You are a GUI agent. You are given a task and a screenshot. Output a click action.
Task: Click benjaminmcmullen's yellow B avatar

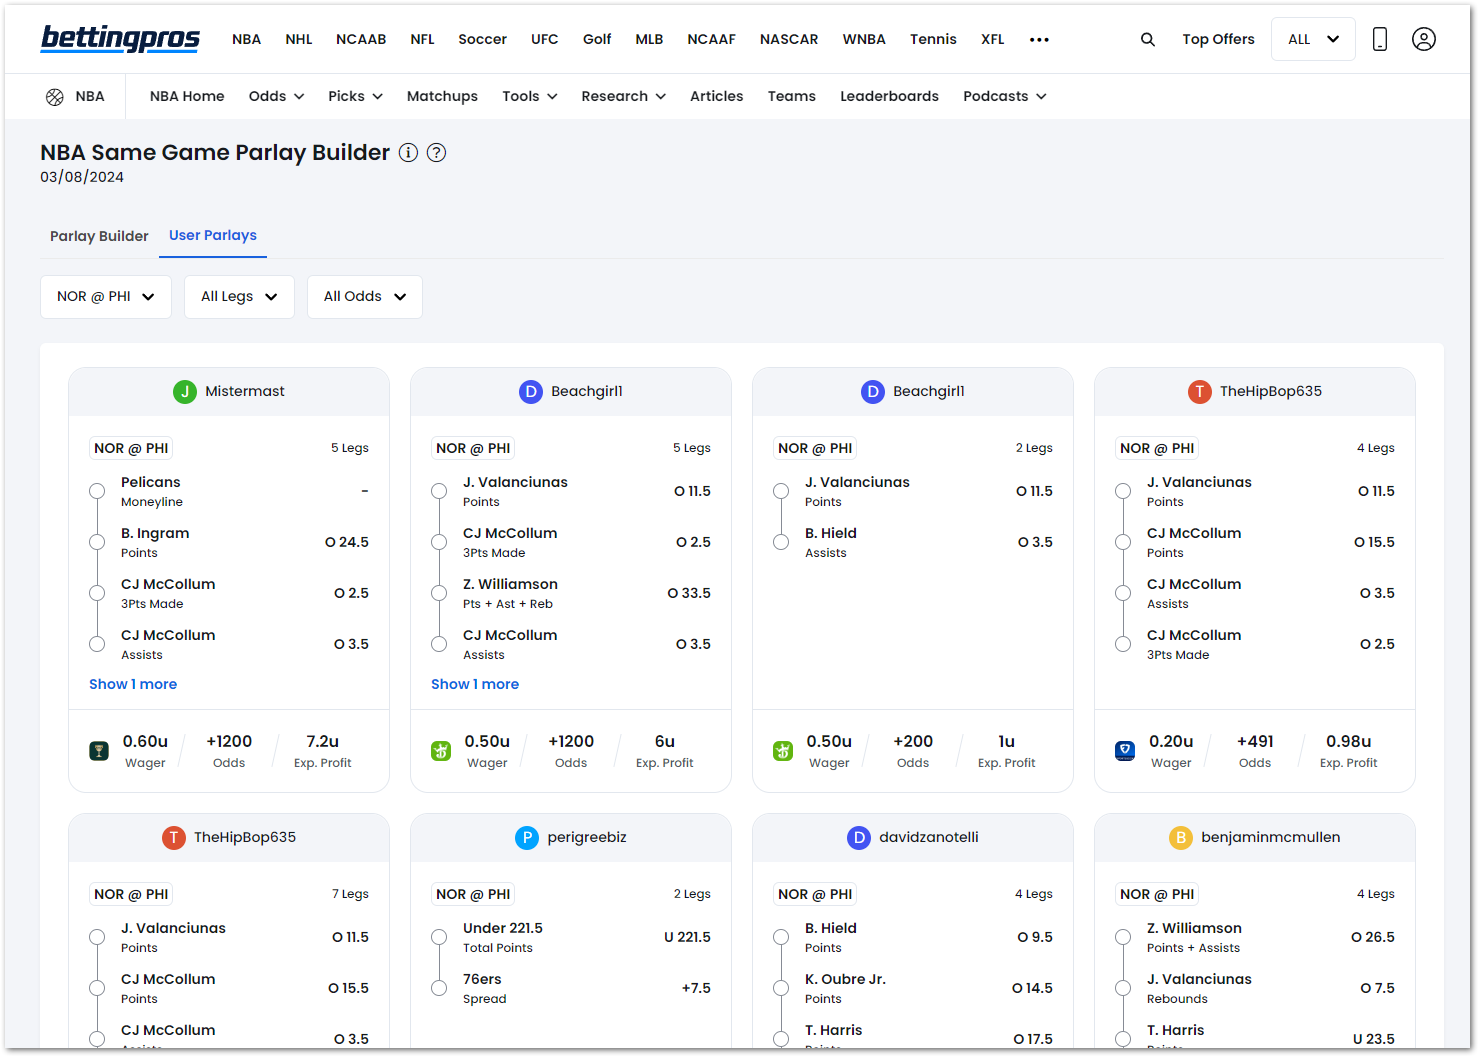click(x=1181, y=838)
